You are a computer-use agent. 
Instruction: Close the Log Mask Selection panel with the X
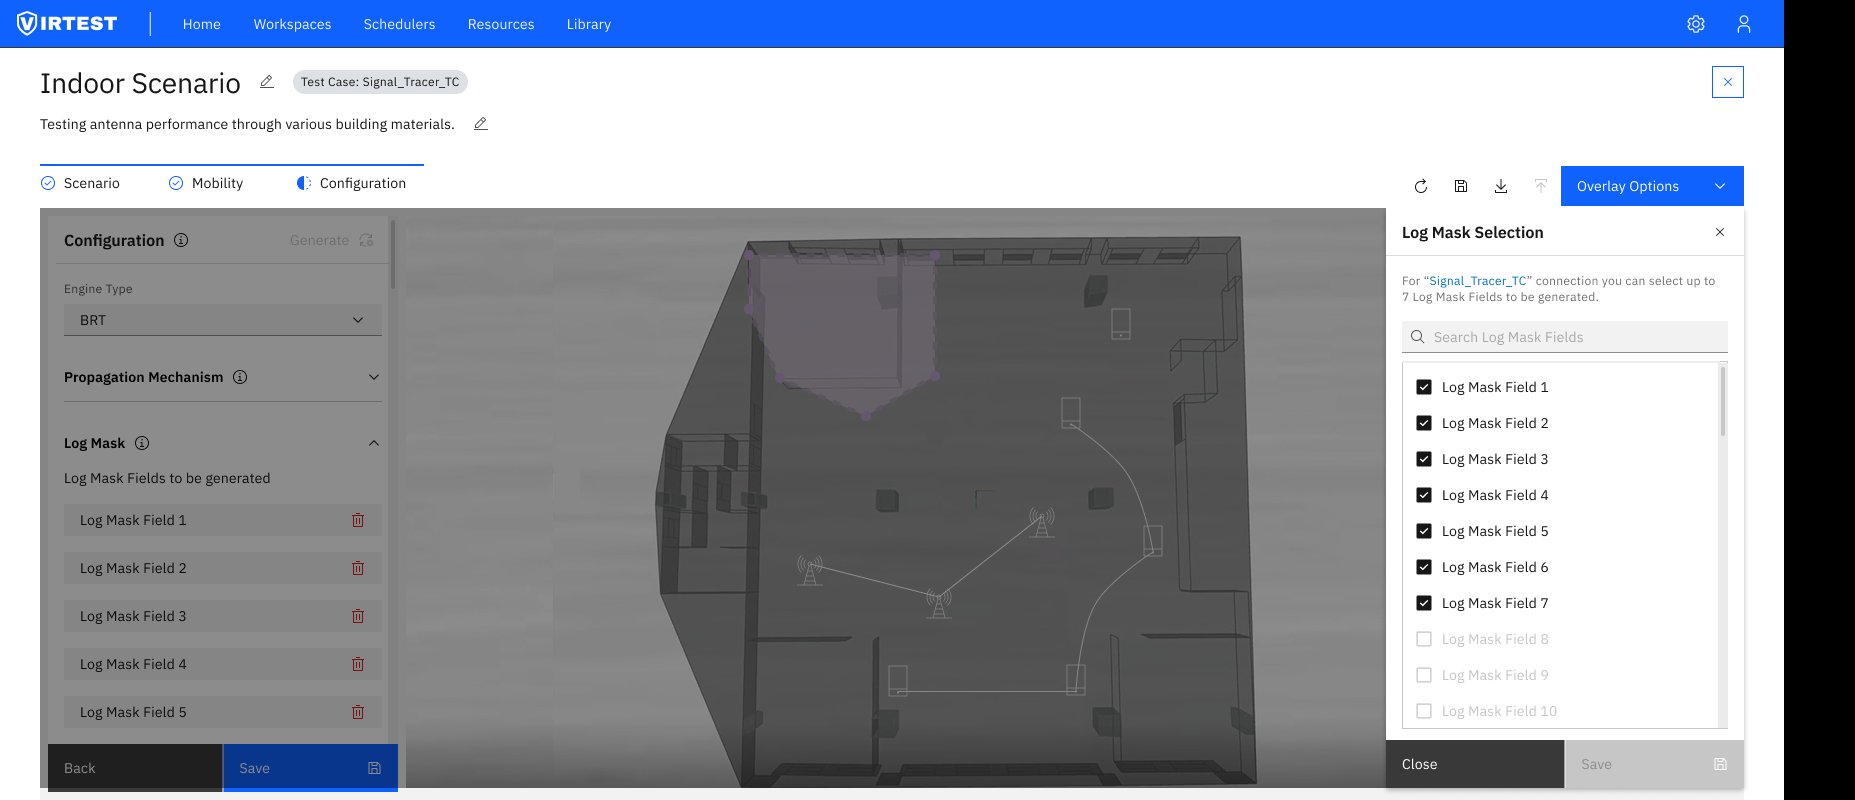(x=1720, y=232)
